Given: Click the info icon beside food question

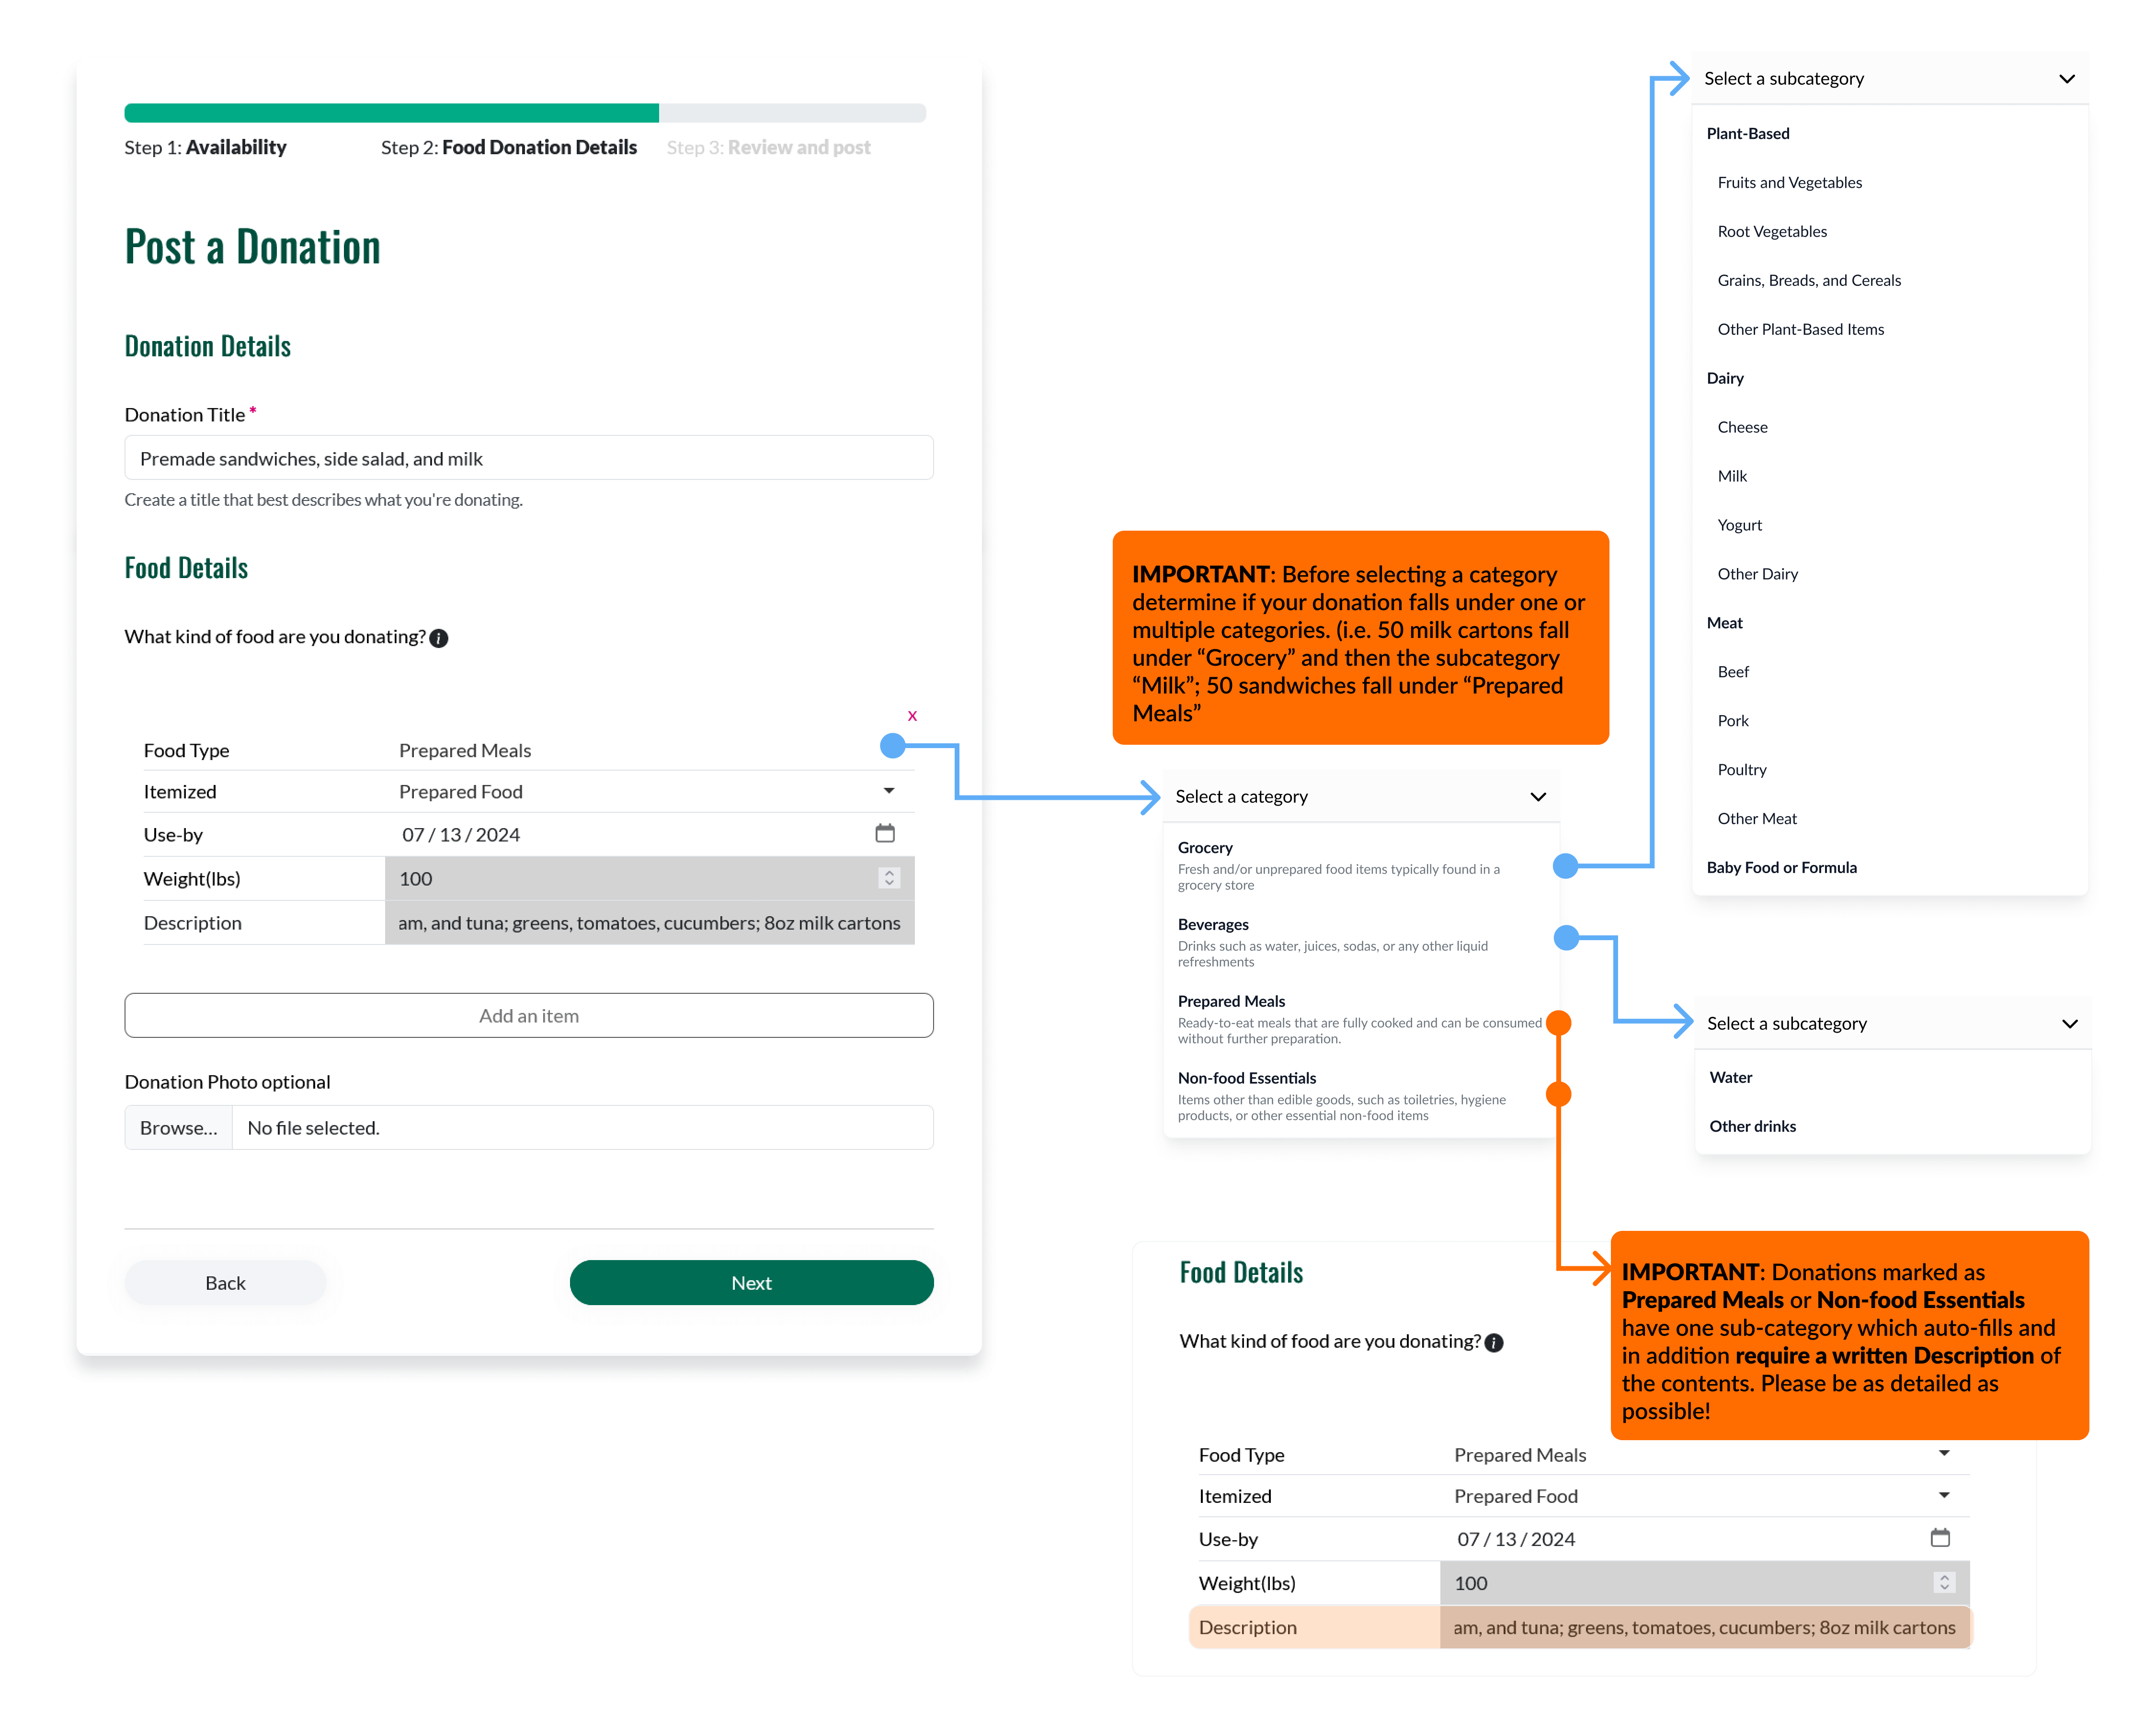Looking at the screenshot, I should (x=439, y=638).
